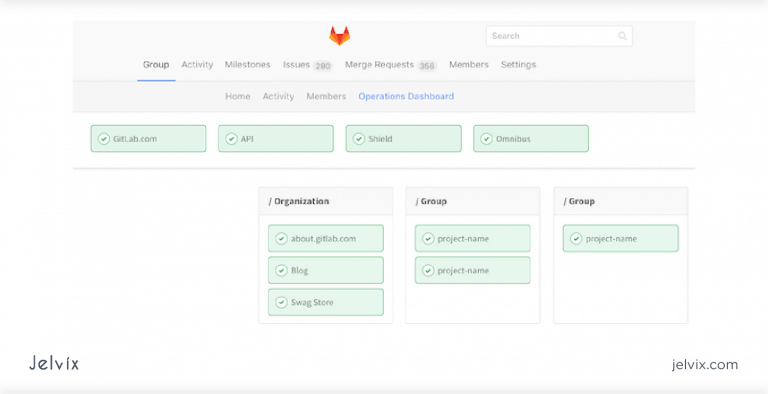Click the checkmark icon beside Blog
768x394 pixels.
(281, 271)
